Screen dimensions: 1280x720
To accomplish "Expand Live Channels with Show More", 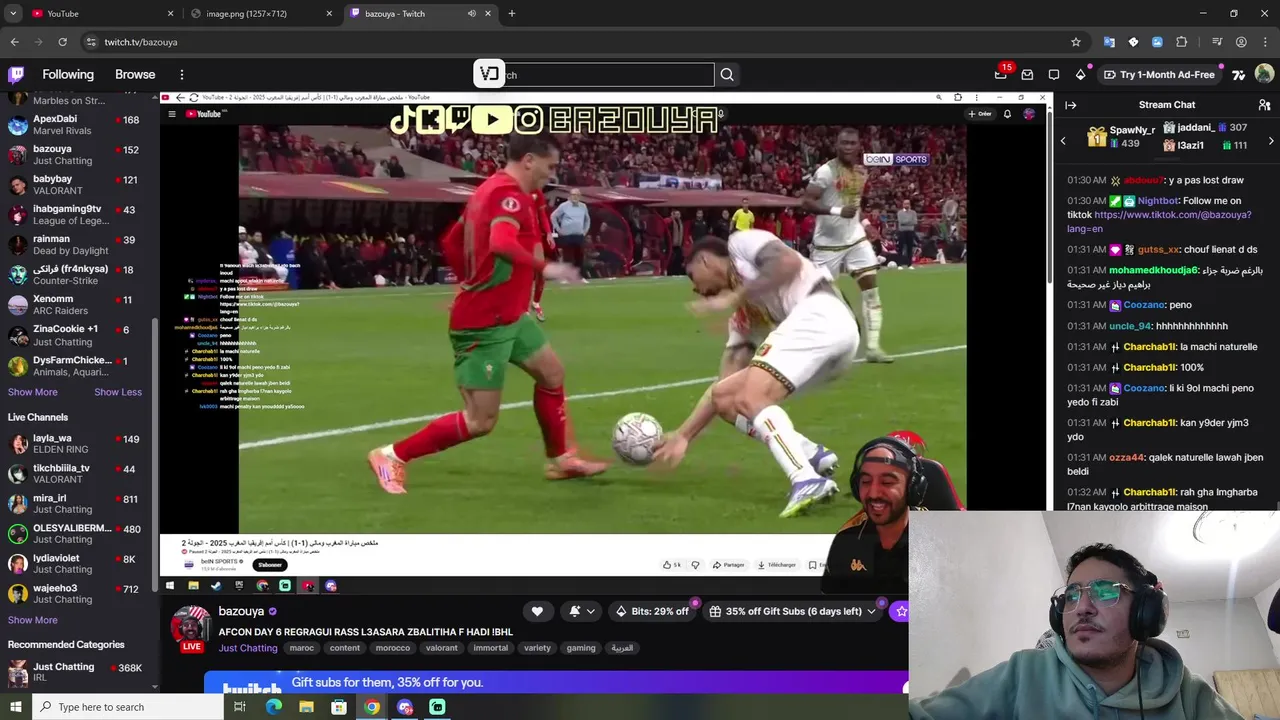I will click(32, 620).
